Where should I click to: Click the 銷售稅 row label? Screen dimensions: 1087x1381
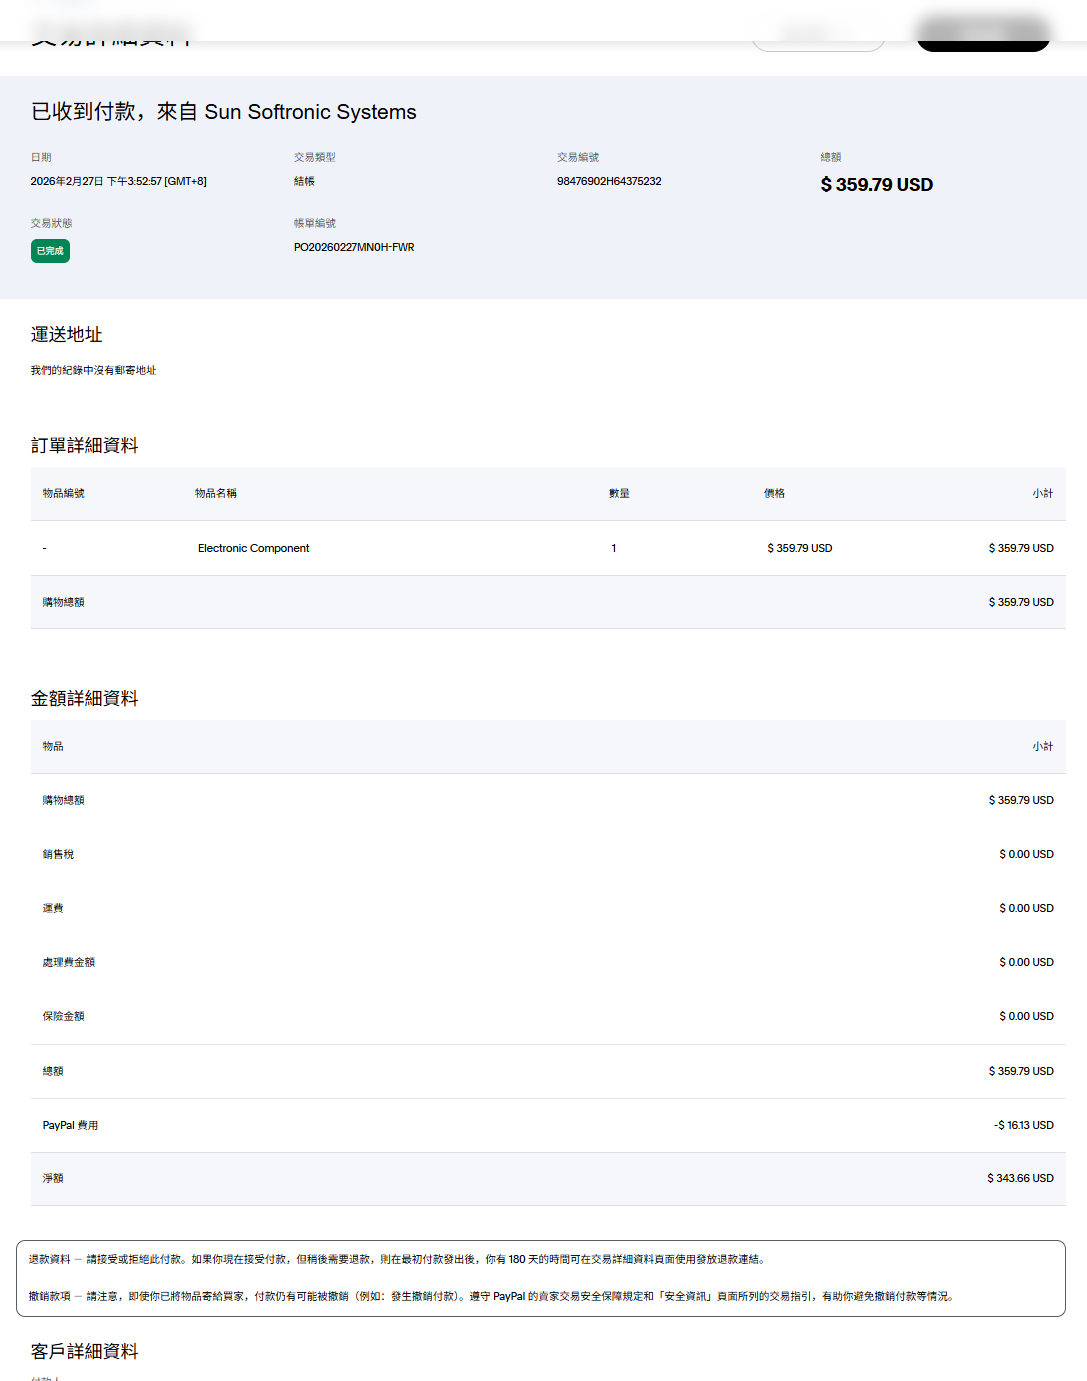point(58,854)
